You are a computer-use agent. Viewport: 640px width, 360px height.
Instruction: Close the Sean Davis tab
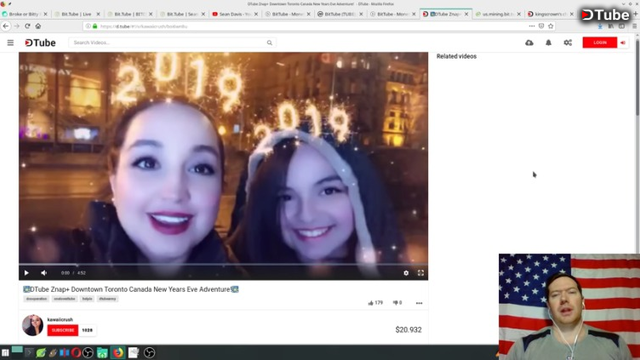click(x=256, y=14)
